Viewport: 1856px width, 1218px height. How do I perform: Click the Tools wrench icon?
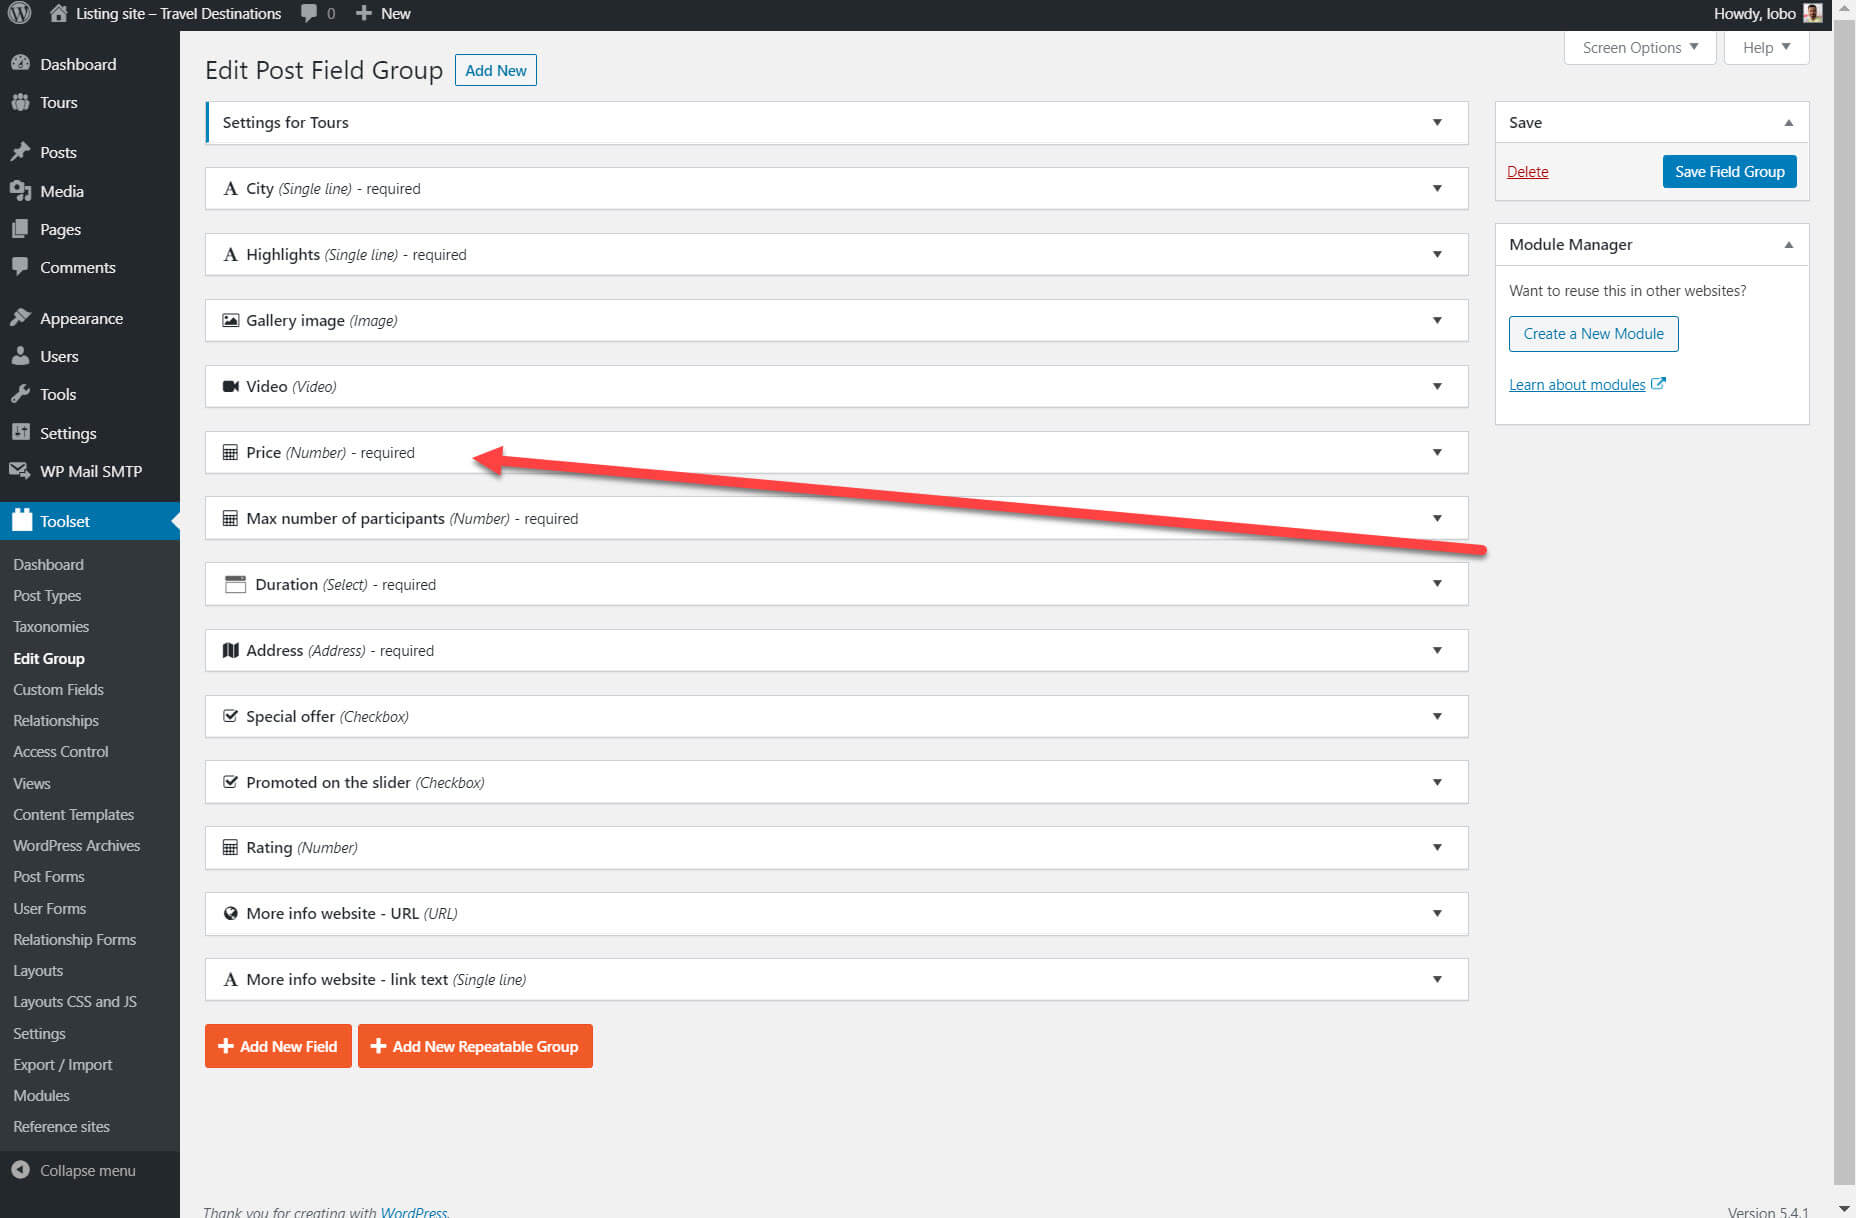20,394
